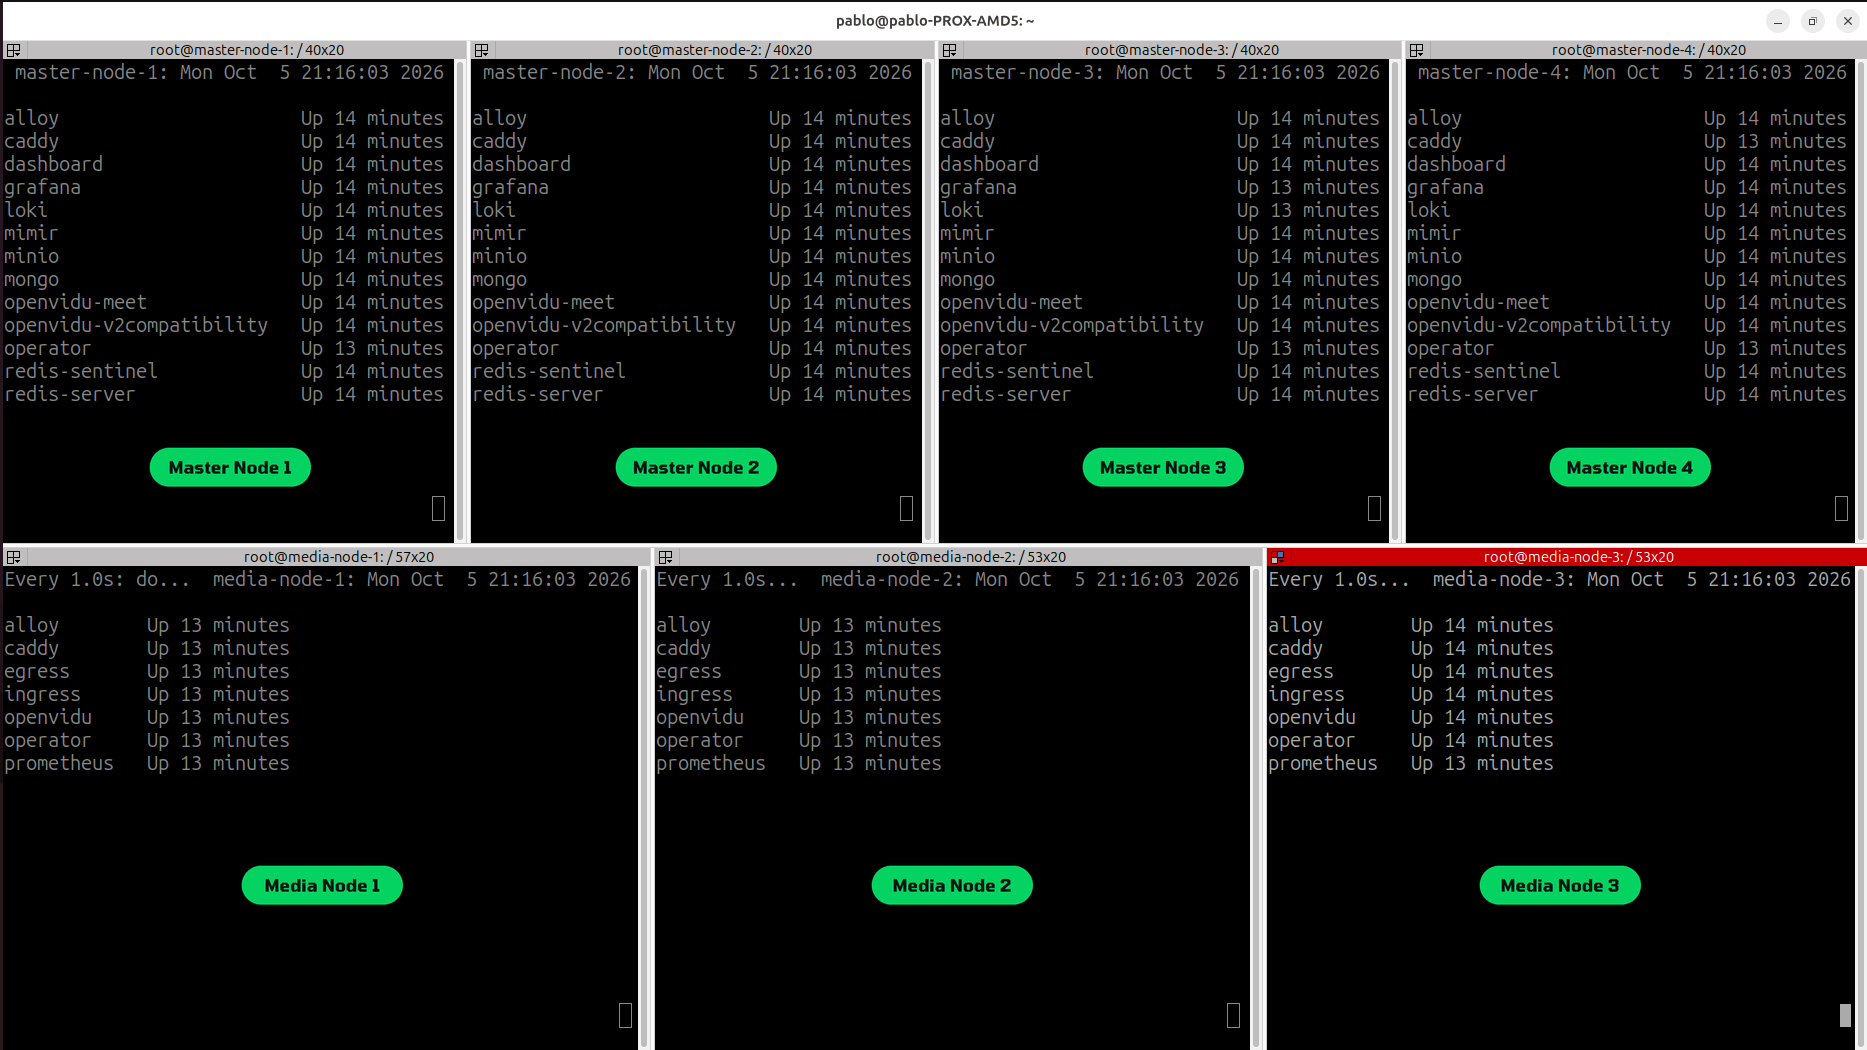This screenshot has width=1867, height=1050.
Task: Click 'openvidu' row in media-node-3 pane
Action: [x=1411, y=717]
